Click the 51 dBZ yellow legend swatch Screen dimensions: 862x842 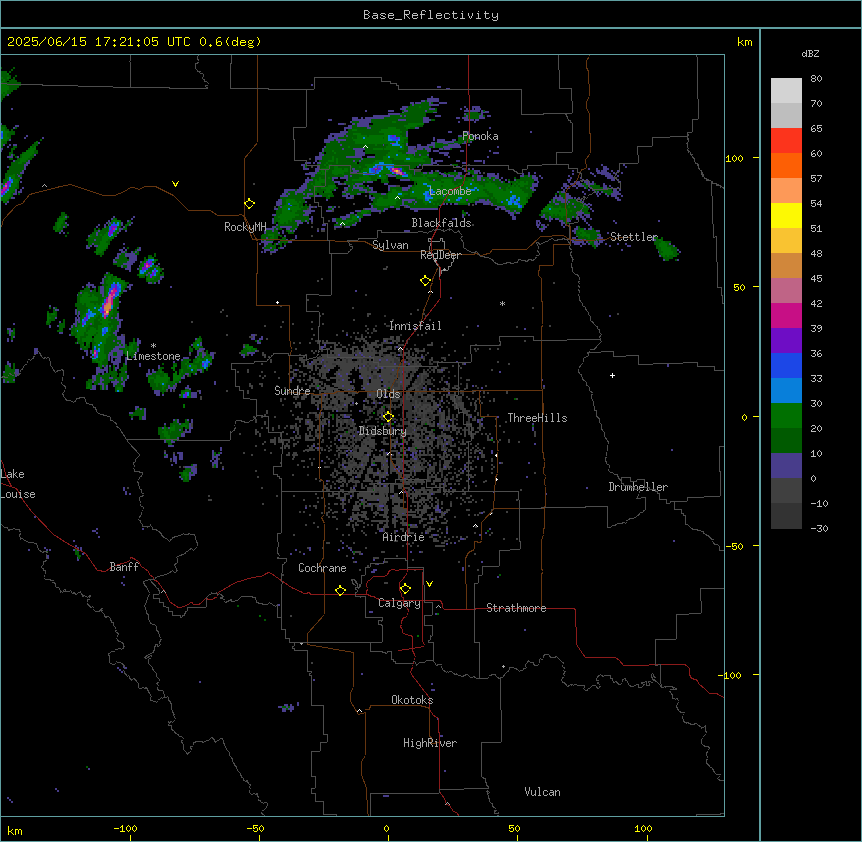[x=786, y=215]
